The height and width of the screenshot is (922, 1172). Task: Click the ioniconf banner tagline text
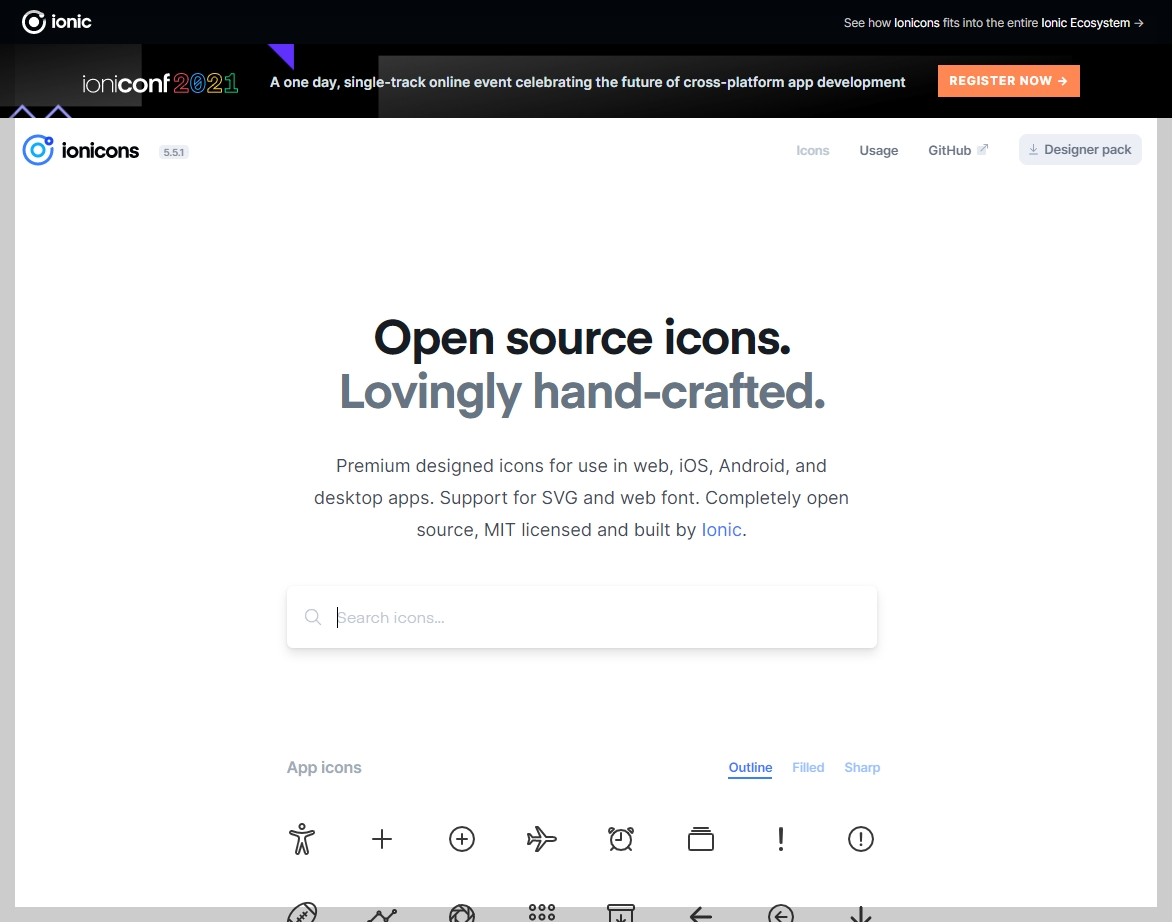[587, 82]
